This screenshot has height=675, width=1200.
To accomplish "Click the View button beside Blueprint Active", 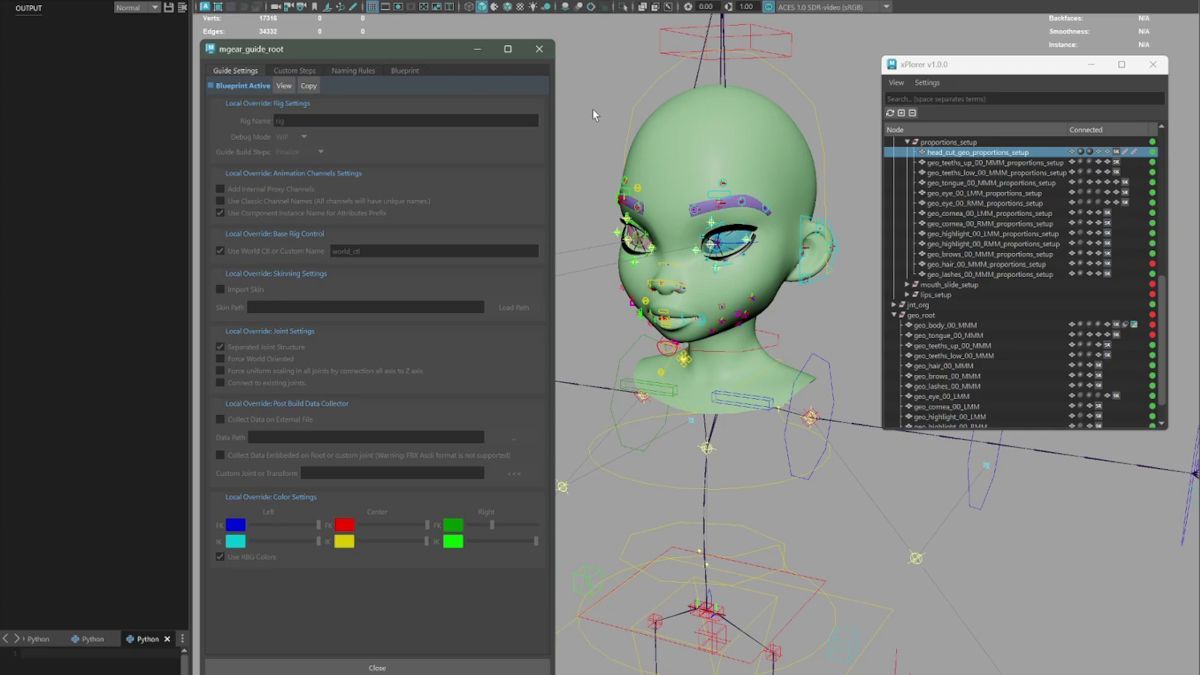I will [x=284, y=86].
